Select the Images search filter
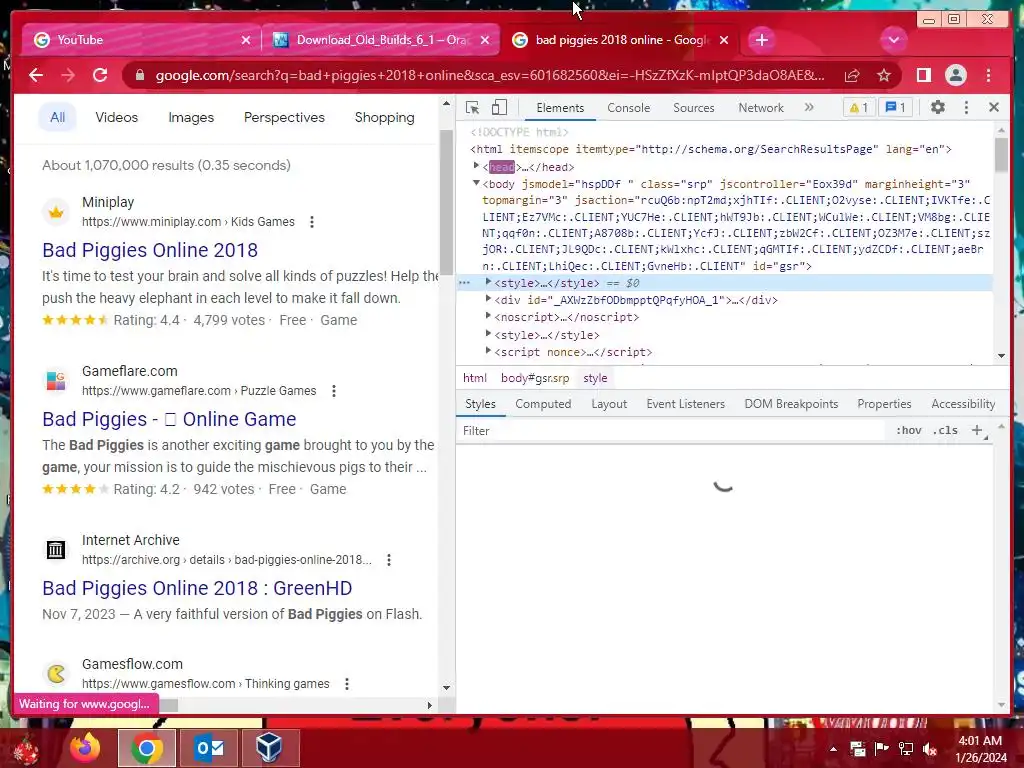This screenshot has height=768, width=1024. 191,118
